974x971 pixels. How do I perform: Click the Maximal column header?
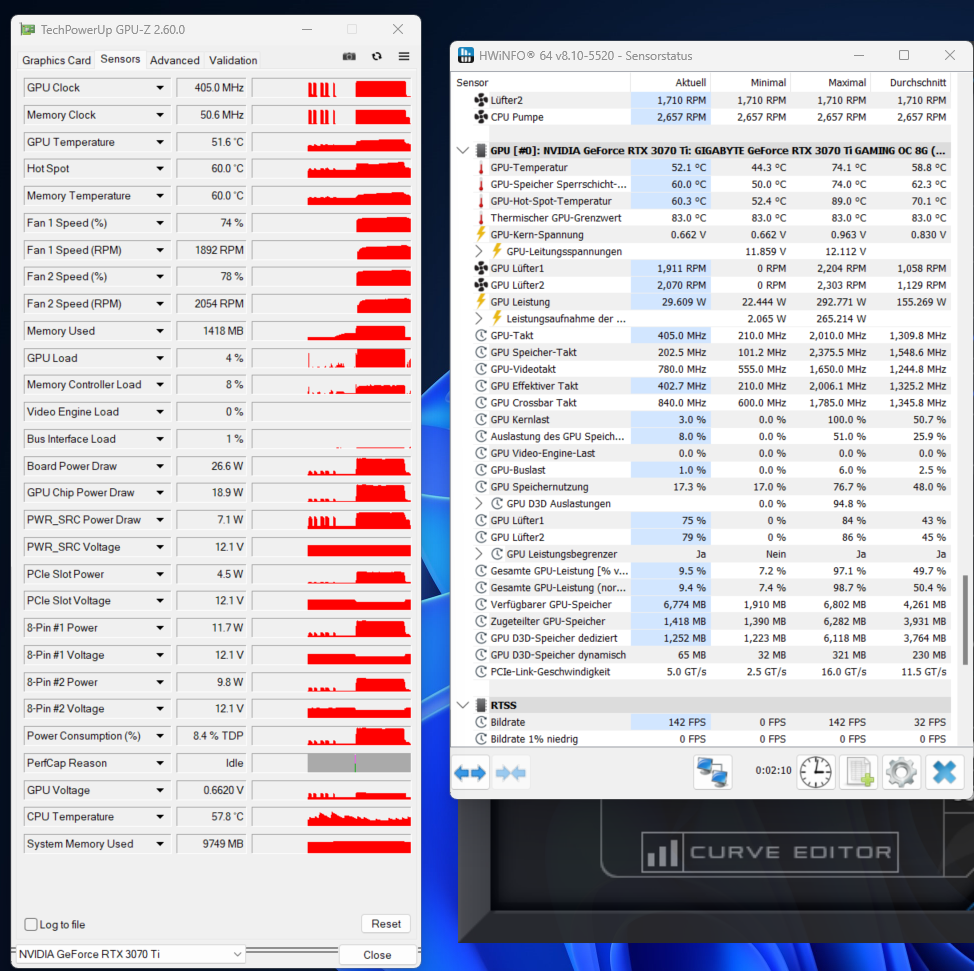[830, 83]
